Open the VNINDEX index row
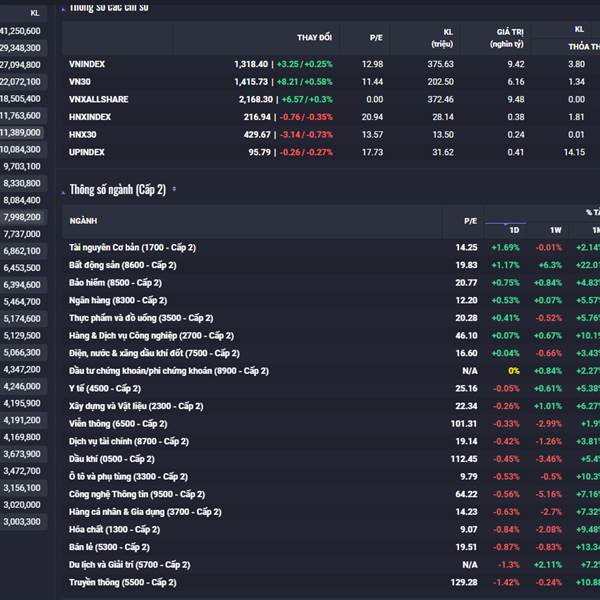Viewport: 600px width, 600px height. click(x=331, y=64)
